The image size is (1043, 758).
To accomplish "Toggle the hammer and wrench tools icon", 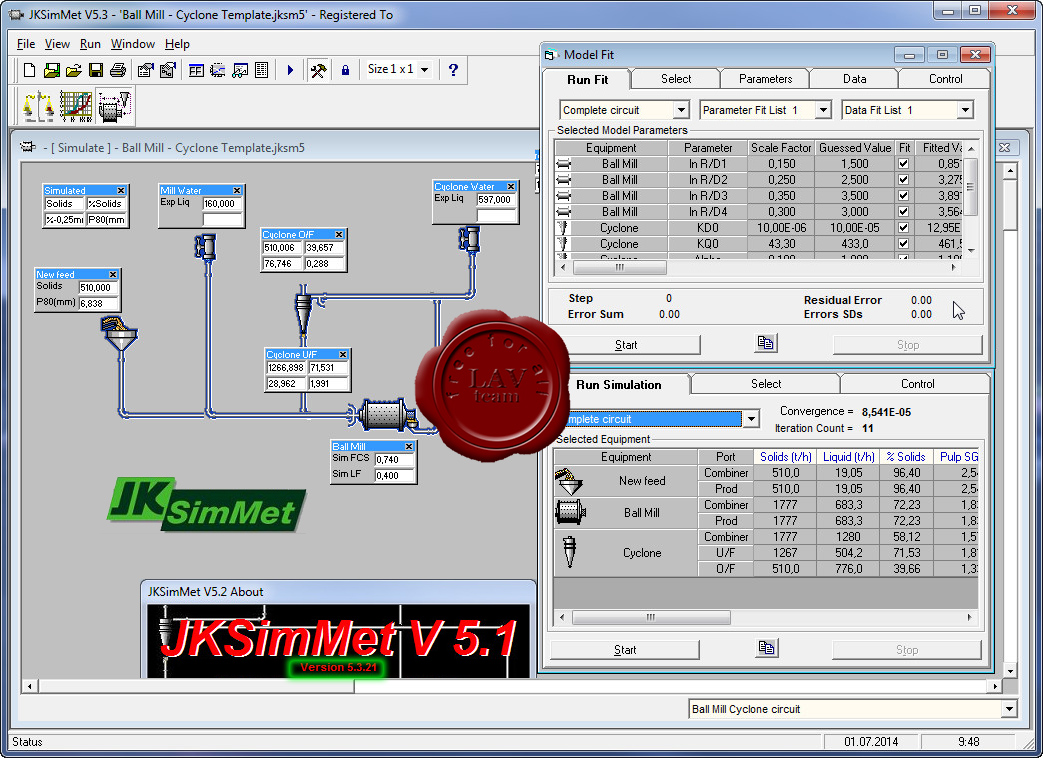I will 318,70.
